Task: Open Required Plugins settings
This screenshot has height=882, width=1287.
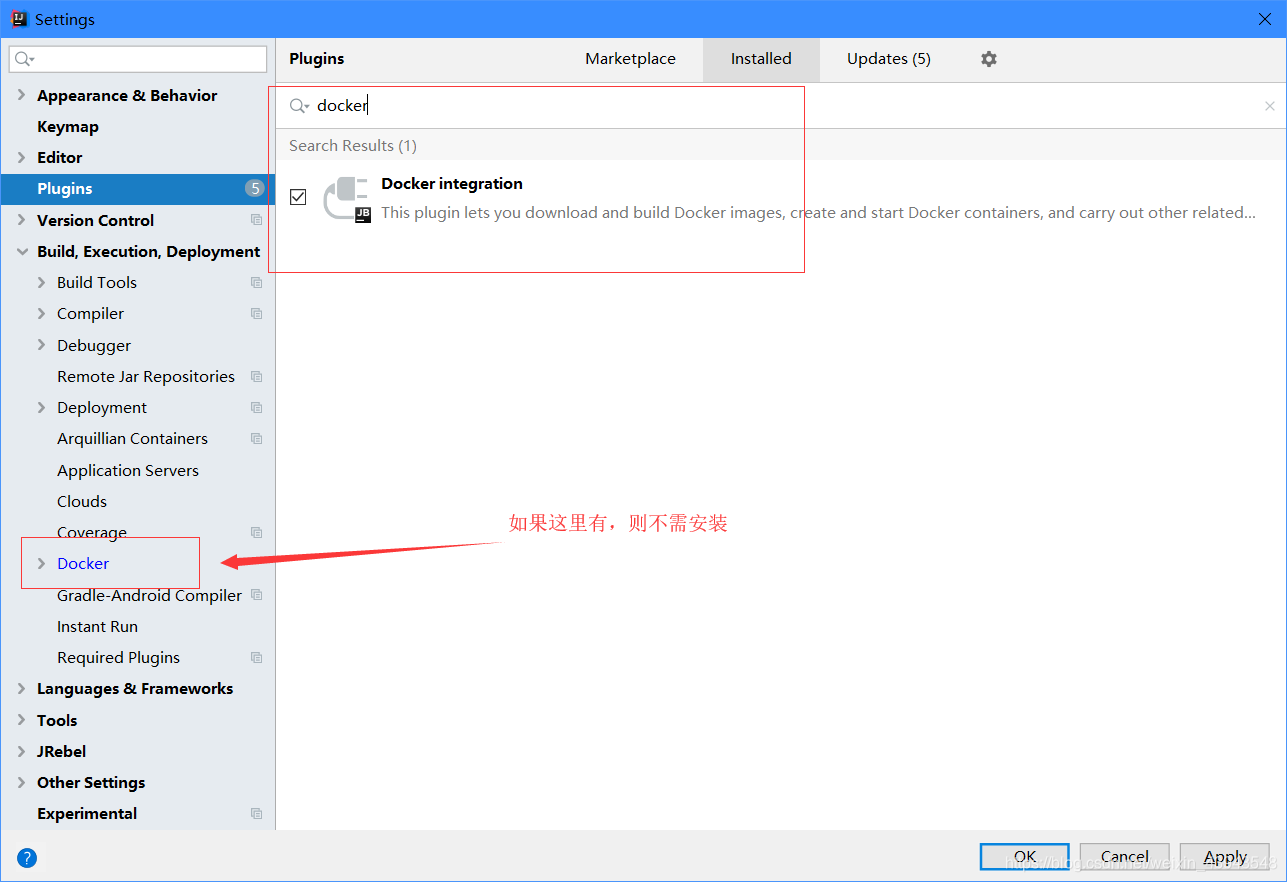Action: coord(118,658)
